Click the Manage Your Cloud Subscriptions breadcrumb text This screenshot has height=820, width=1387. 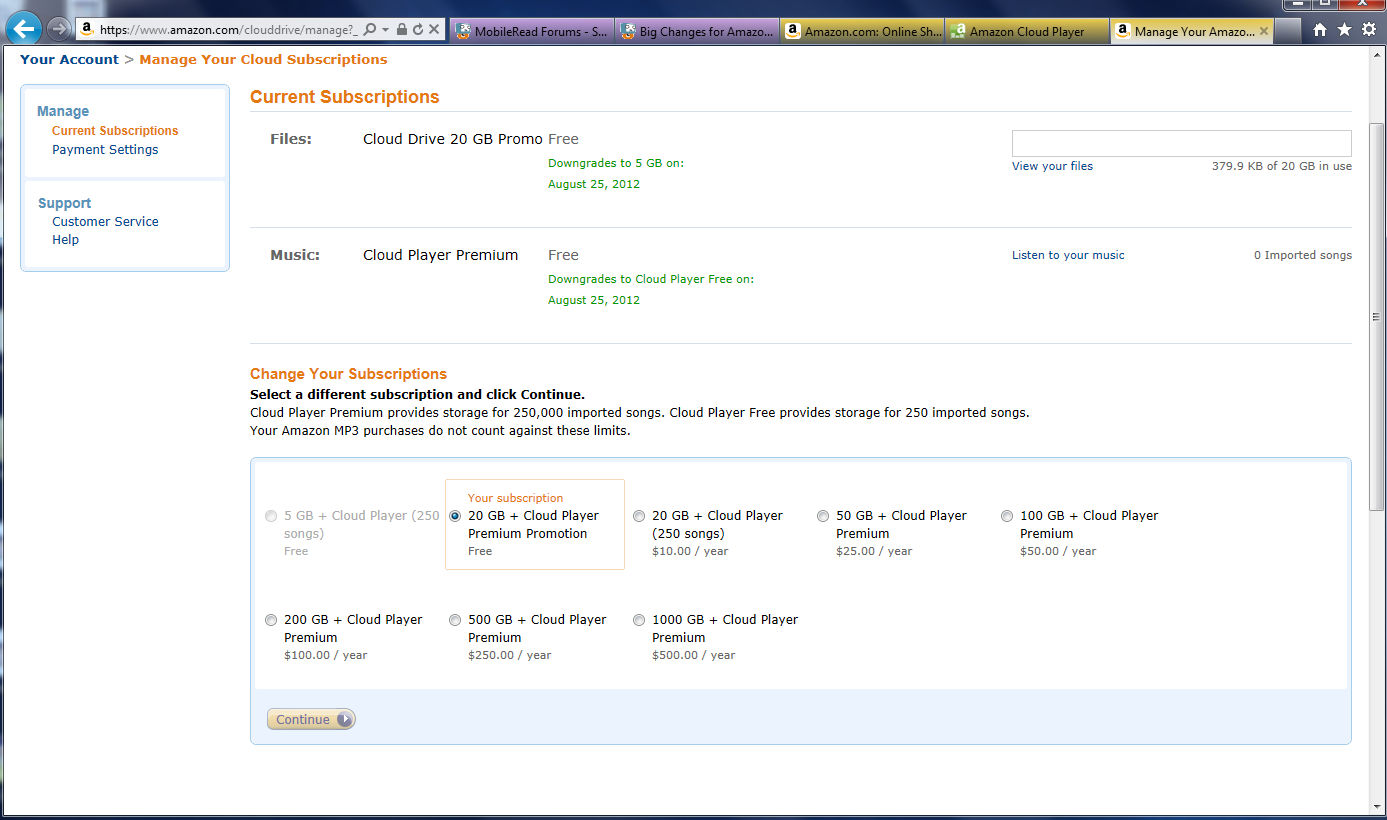pyautogui.click(x=263, y=59)
